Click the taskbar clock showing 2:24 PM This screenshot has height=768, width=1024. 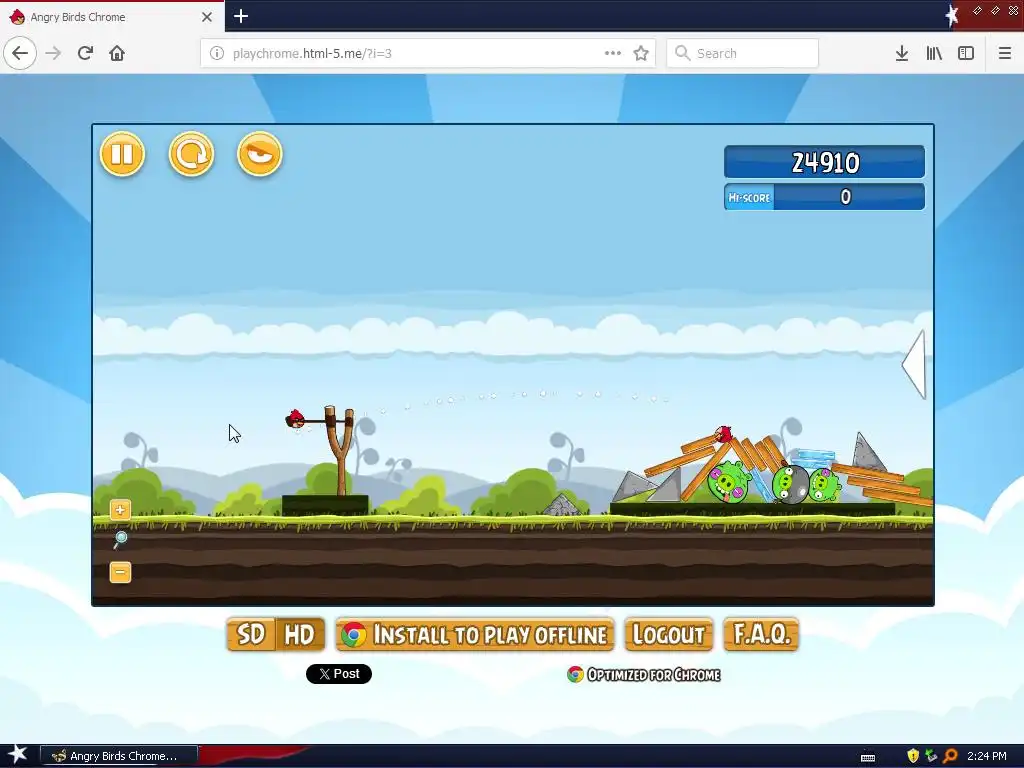987,756
